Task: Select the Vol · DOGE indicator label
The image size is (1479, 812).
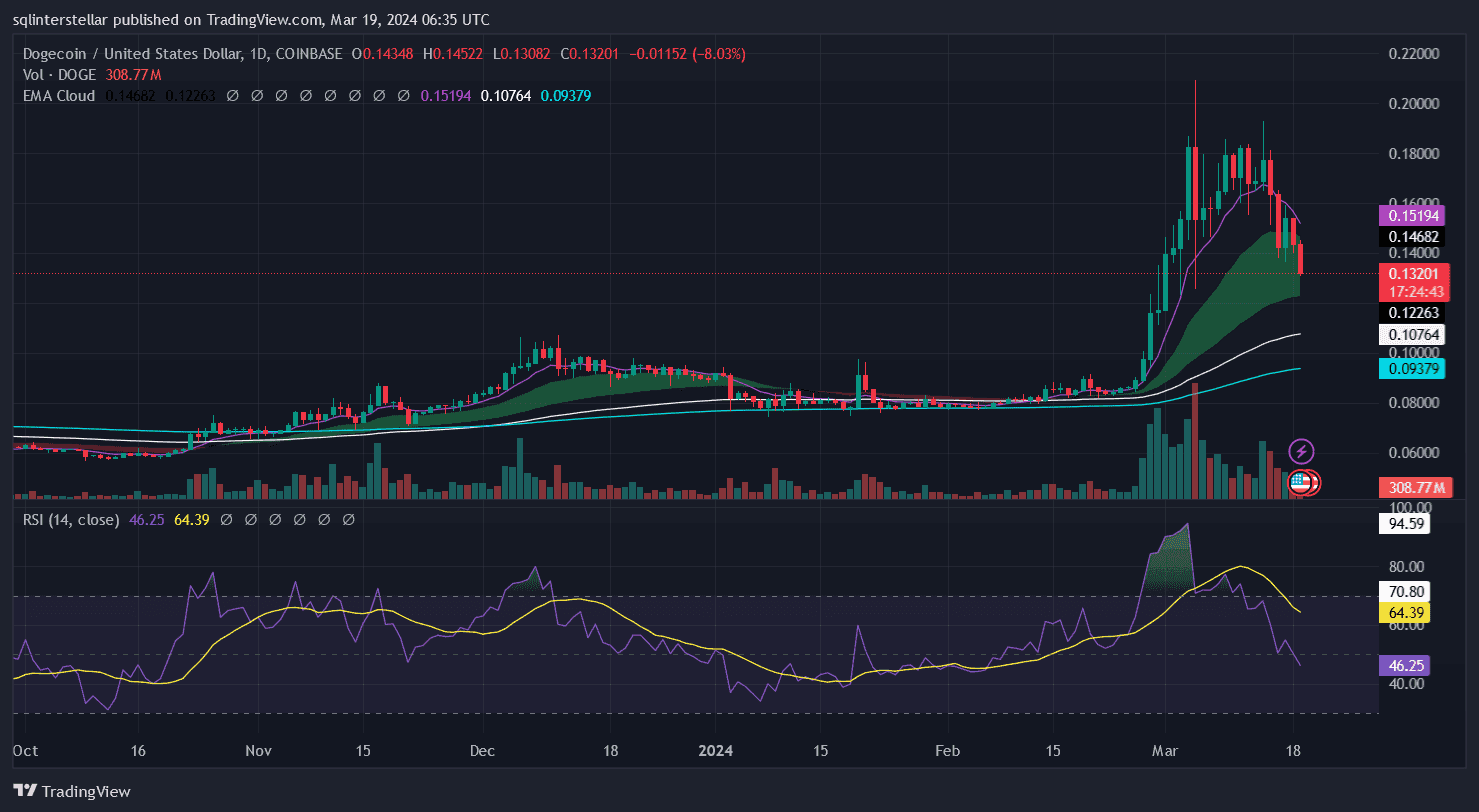Action: coord(59,75)
